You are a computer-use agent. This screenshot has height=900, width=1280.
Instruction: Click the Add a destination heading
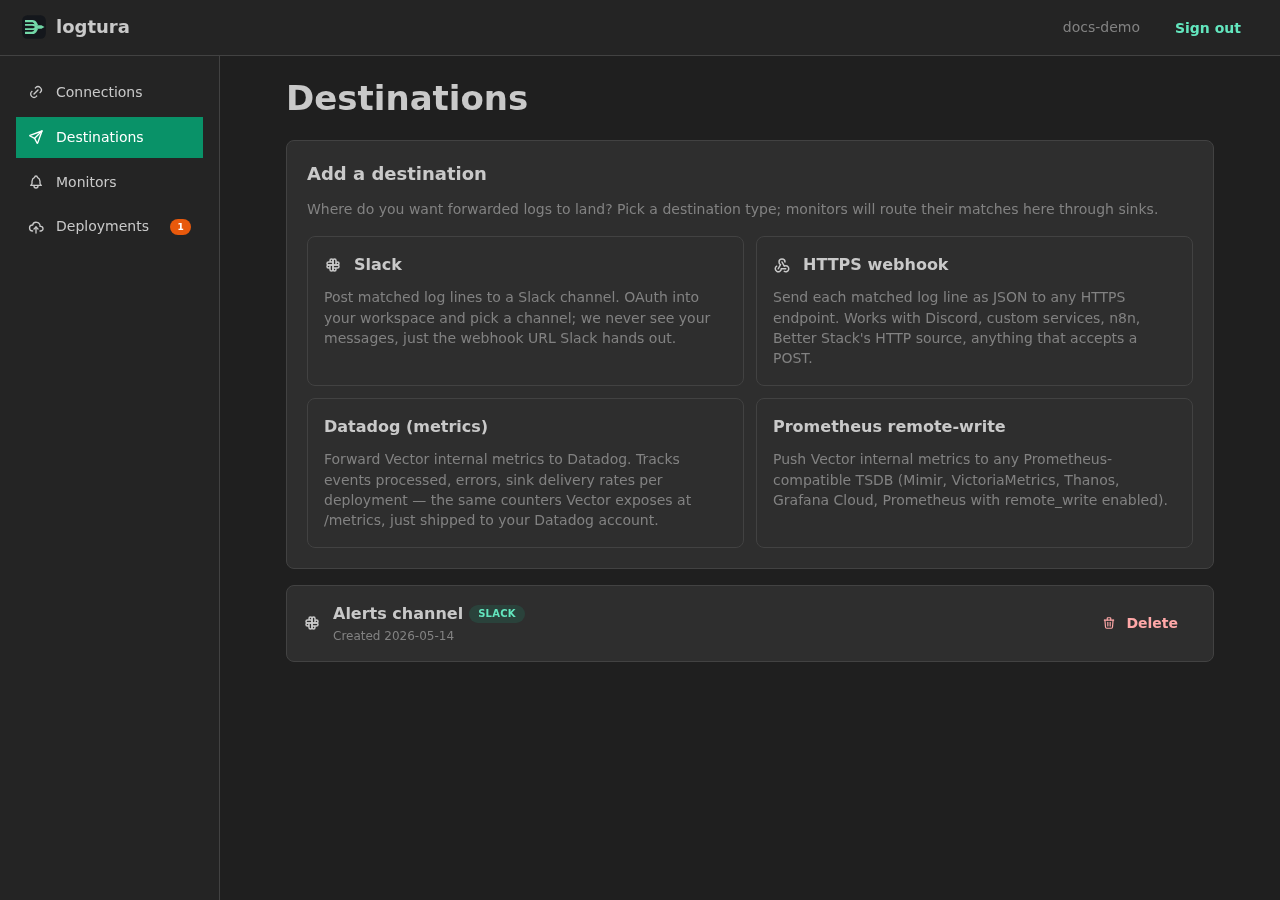(x=397, y=174)
